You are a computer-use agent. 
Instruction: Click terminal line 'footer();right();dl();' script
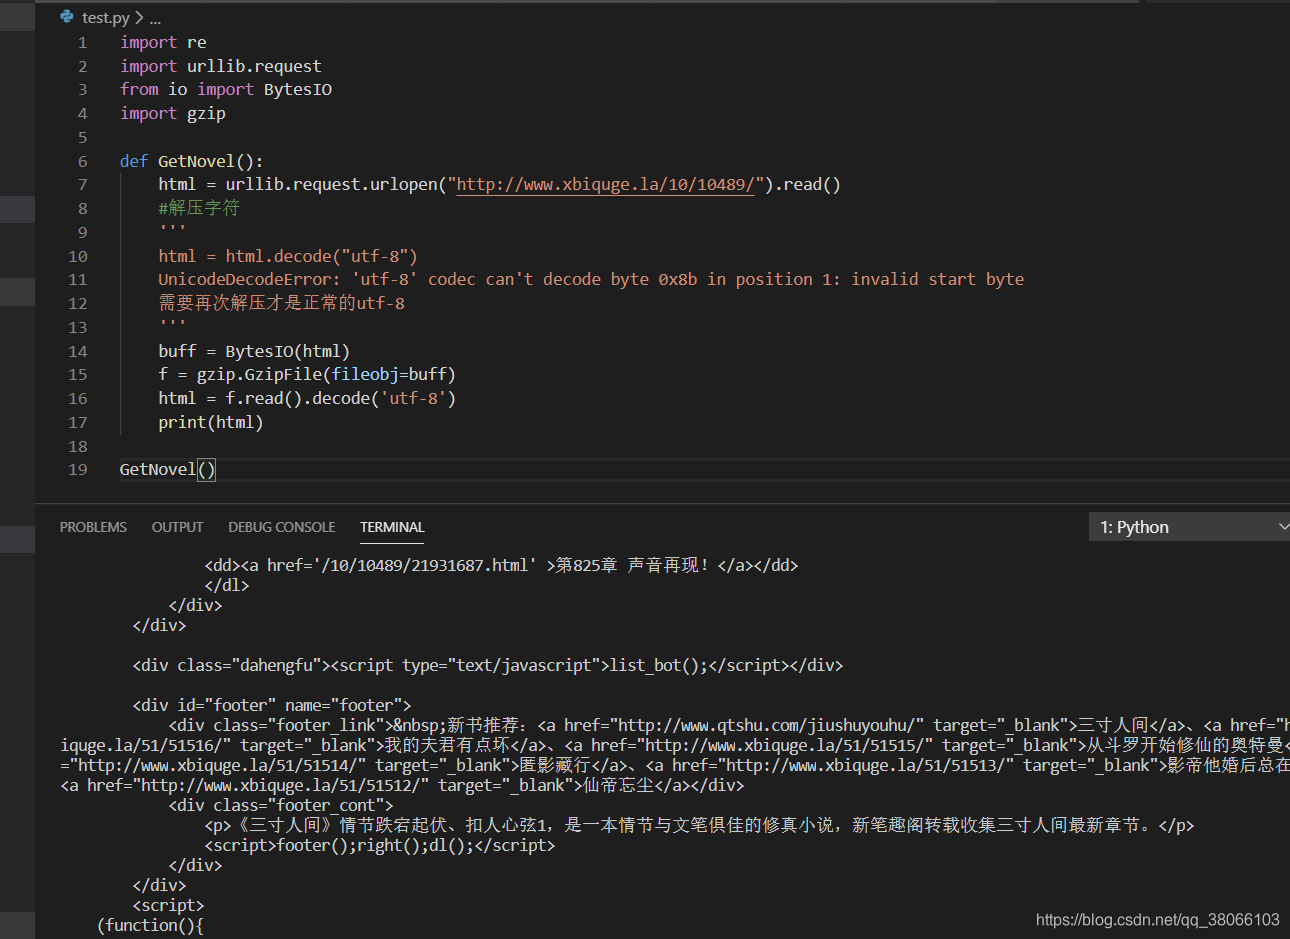coord(380,845)
